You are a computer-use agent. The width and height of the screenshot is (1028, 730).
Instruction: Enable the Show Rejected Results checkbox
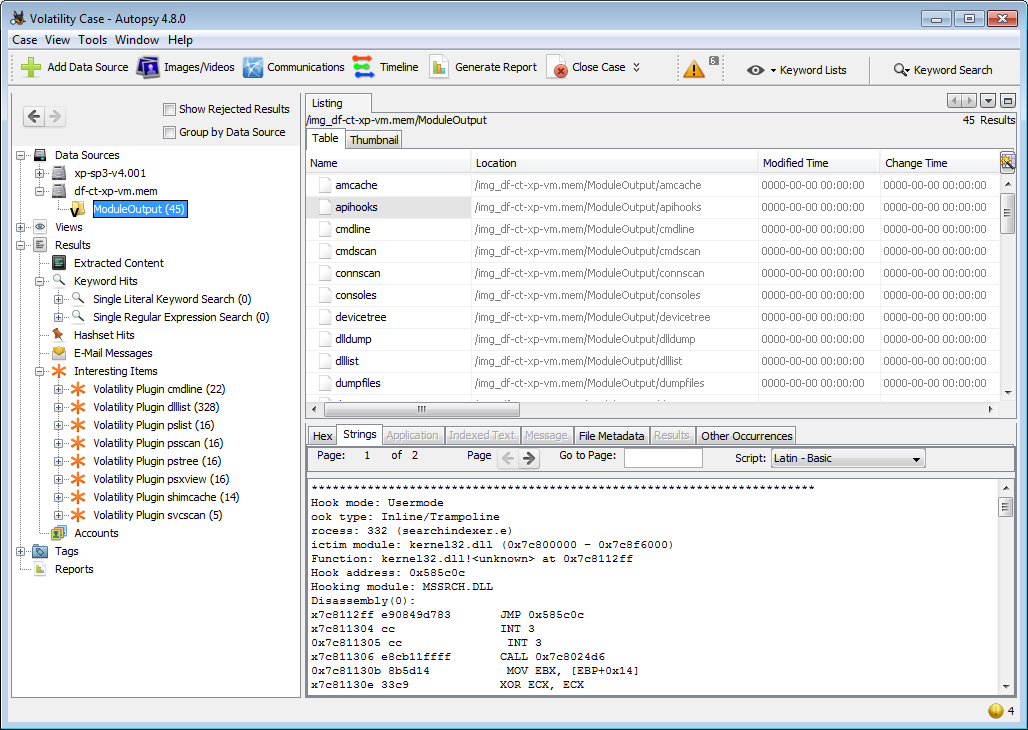pos(170,109)
